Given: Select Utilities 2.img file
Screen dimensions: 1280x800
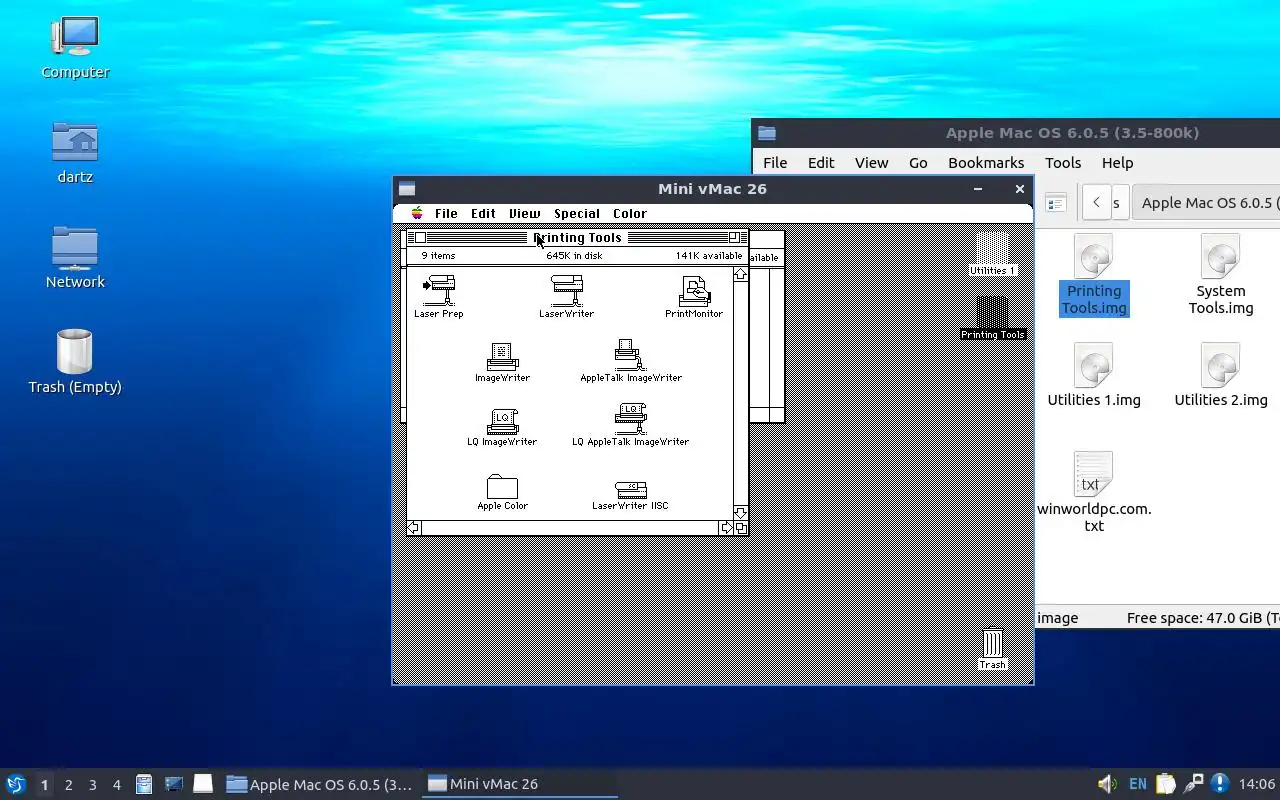Looking at the screenshot, I should click(x=1221, y=375).
